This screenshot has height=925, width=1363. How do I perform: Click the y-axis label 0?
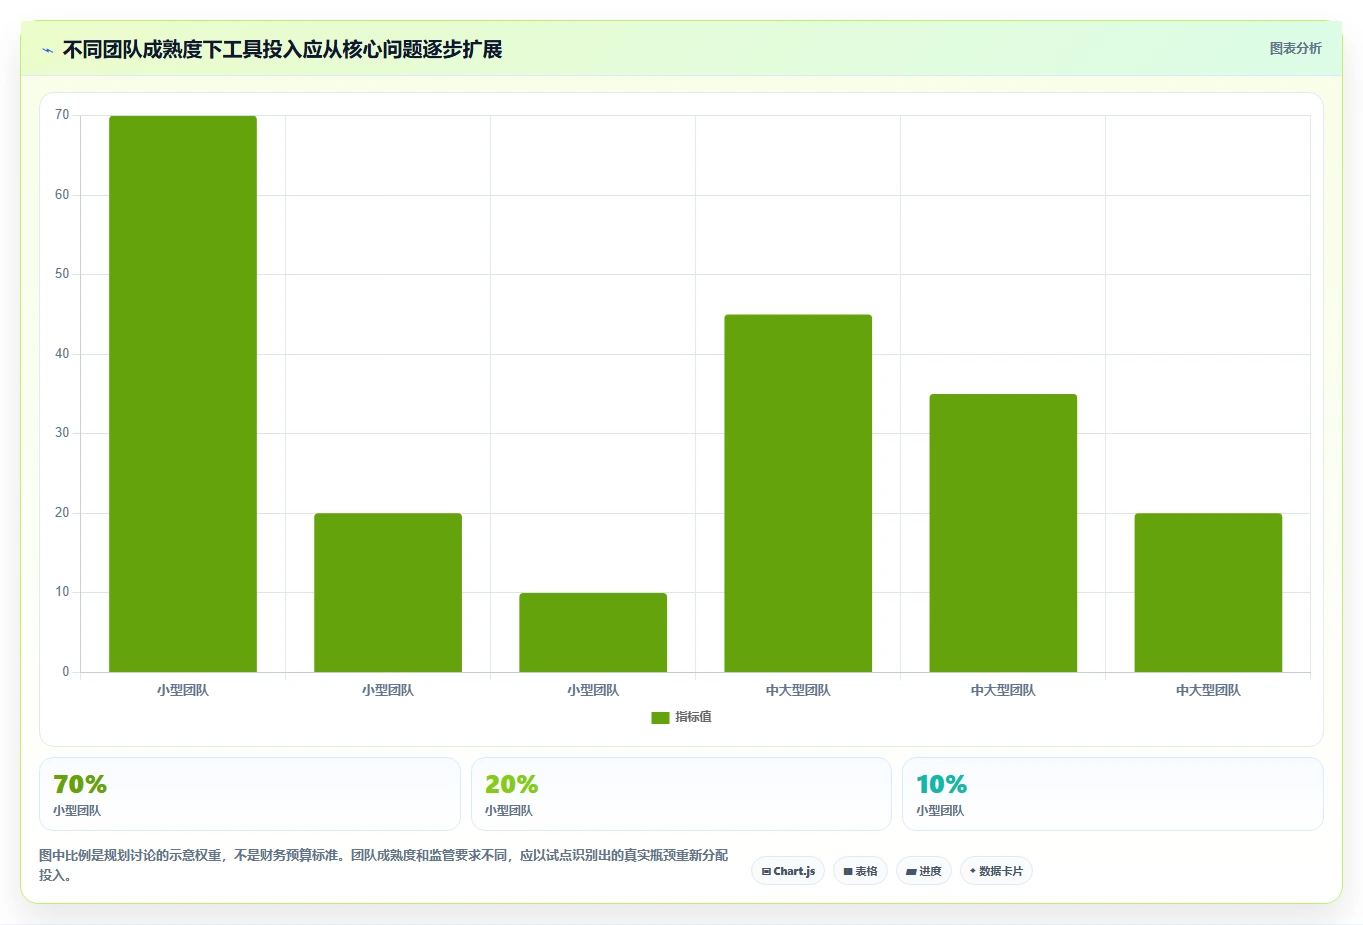tap(66, 672)
